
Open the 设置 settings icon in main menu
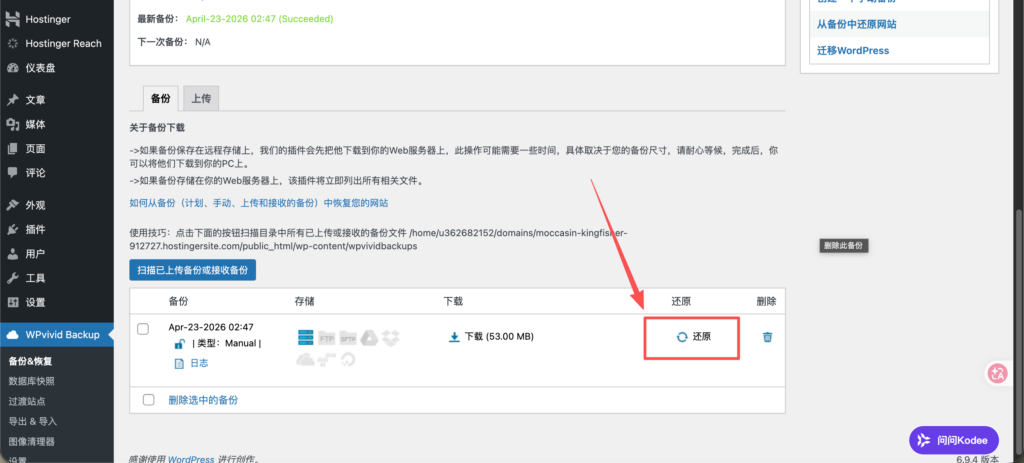tap(12, 302)
